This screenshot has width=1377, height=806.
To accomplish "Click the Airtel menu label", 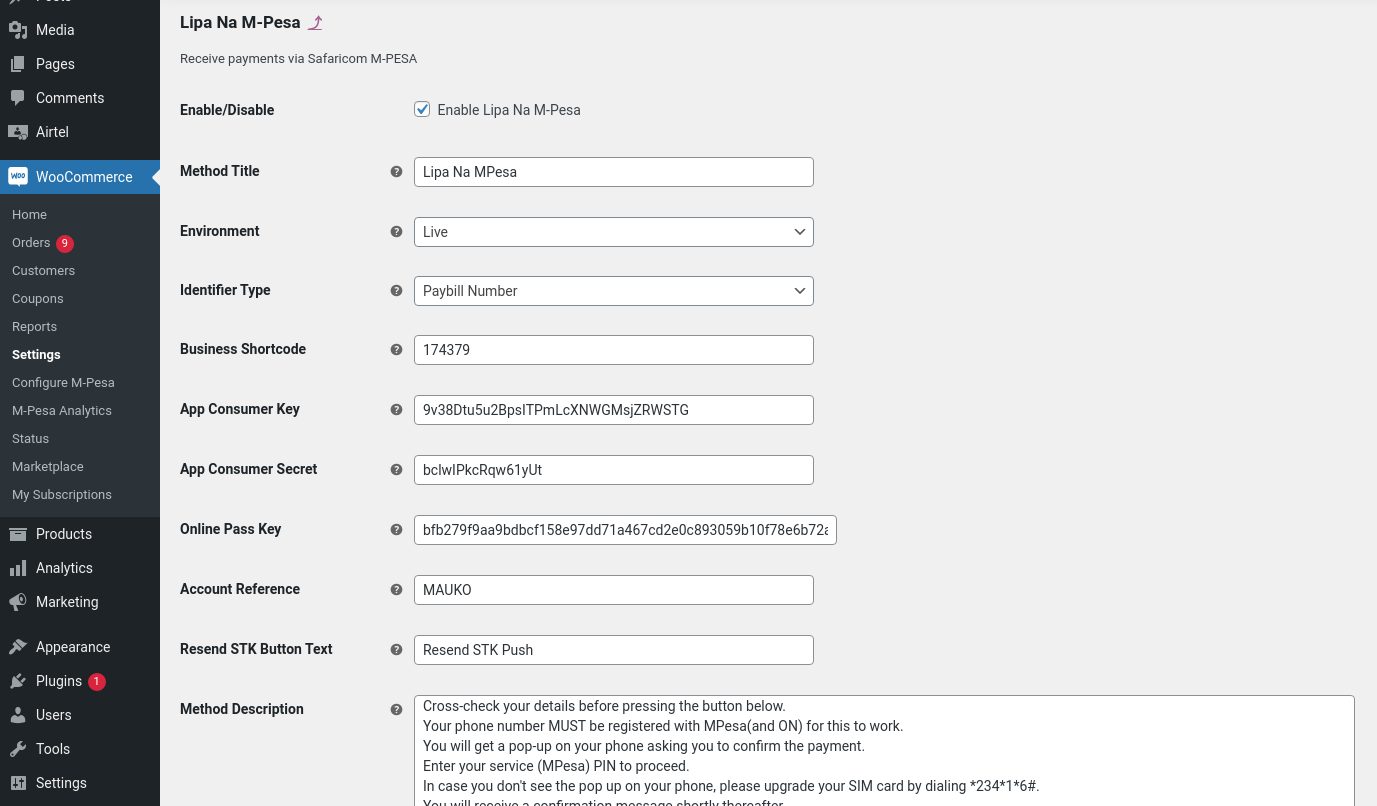I will (52, 132).
